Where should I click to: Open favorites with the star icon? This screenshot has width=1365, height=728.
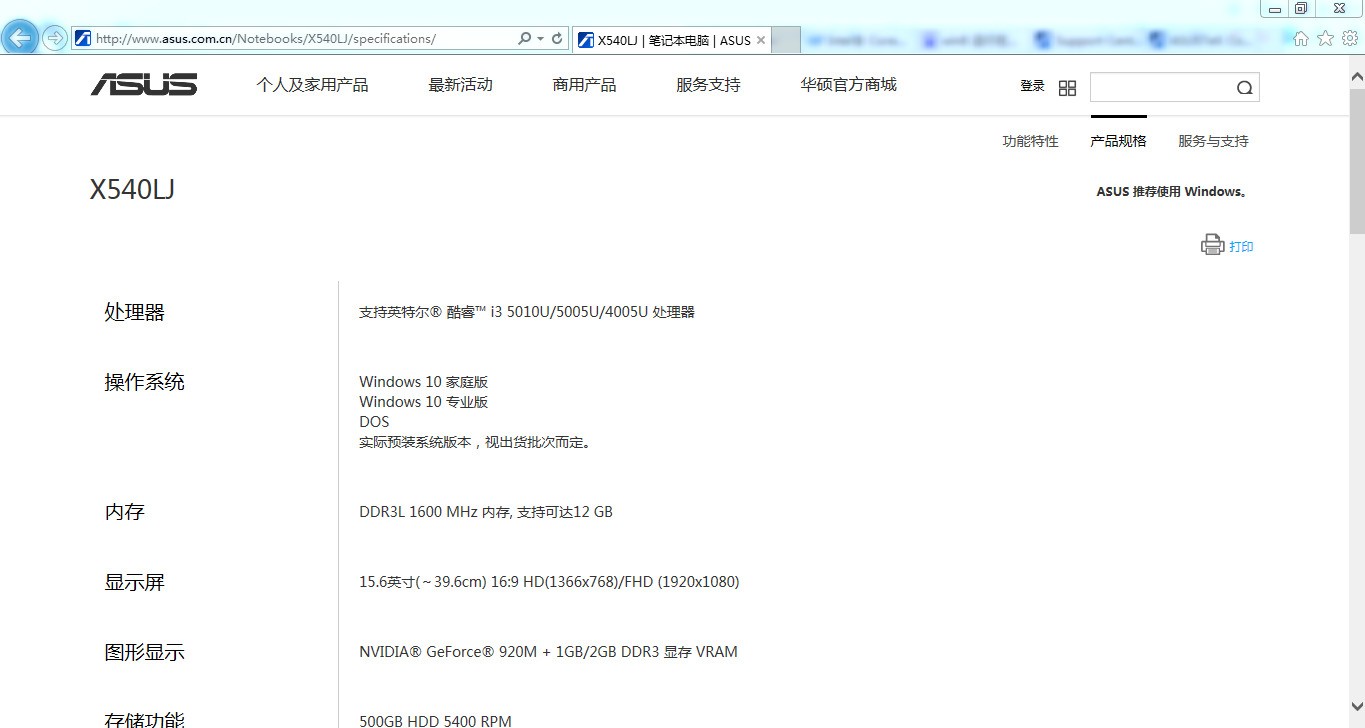(x=1325, y=38)
